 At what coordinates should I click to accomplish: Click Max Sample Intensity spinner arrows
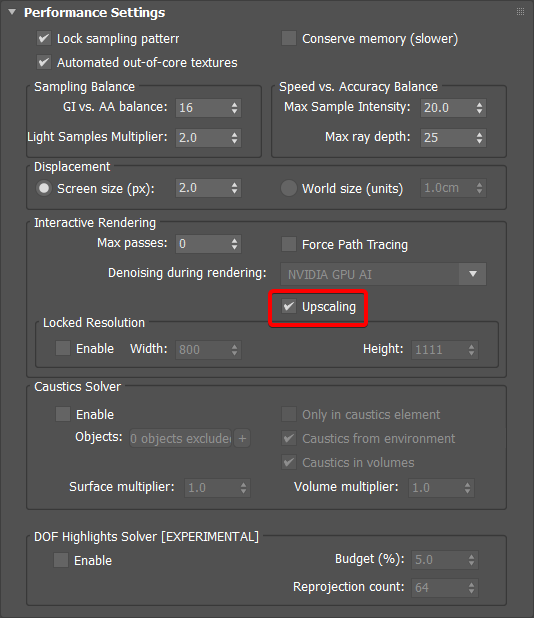click(x=479, y=108)
